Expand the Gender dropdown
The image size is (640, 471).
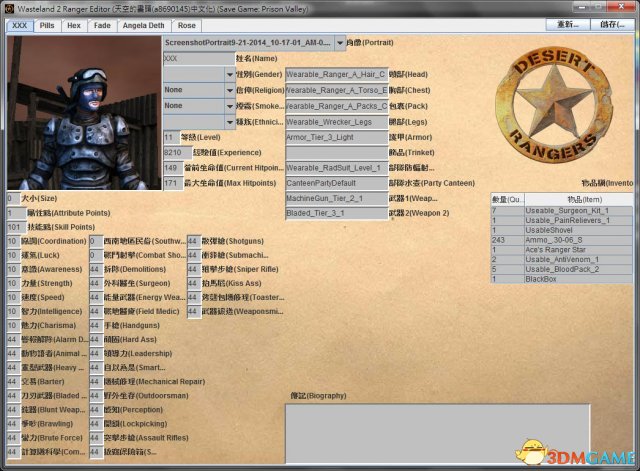[229, 74]
